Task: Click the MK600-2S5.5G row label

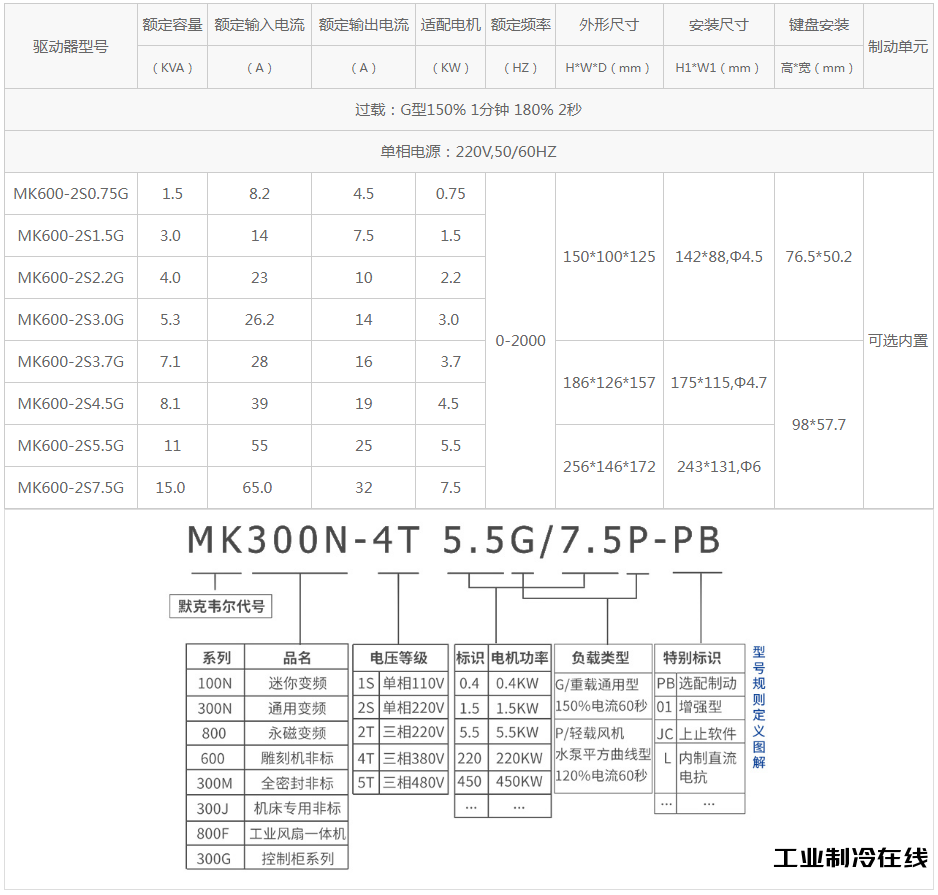Action: click(x=71, y=446)
